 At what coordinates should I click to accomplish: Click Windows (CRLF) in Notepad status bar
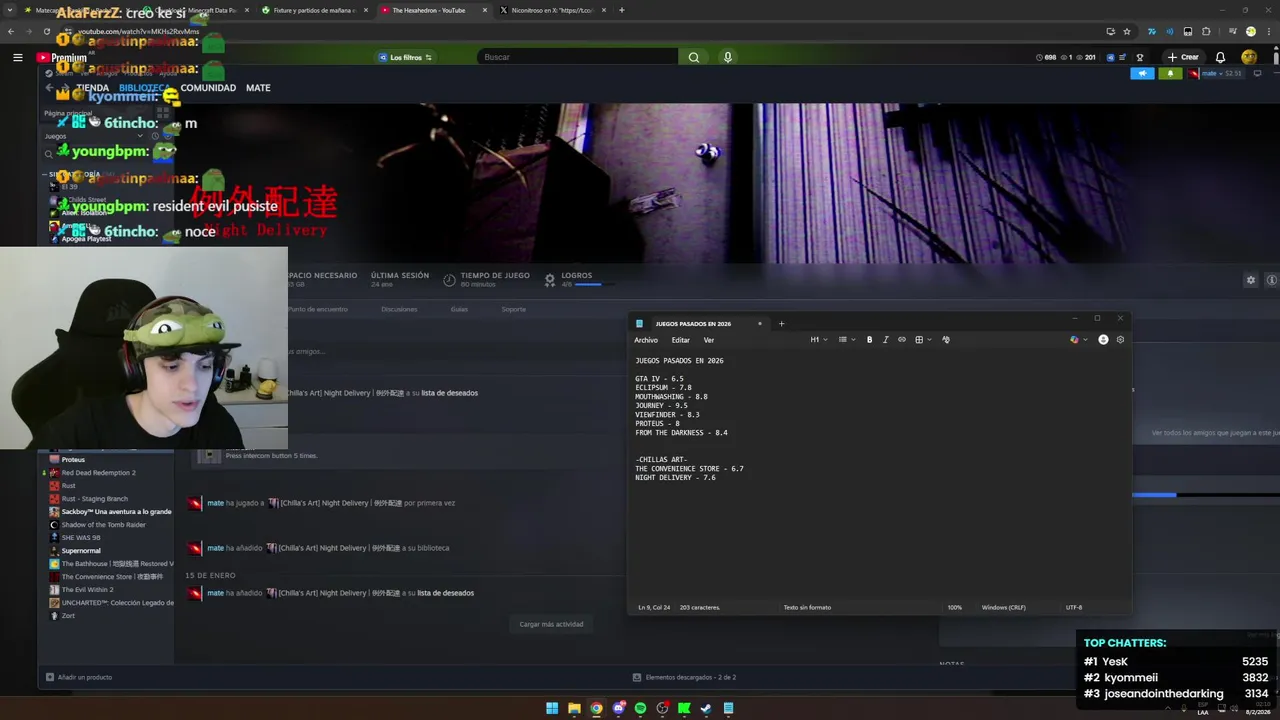click(x=1003, y=607)
